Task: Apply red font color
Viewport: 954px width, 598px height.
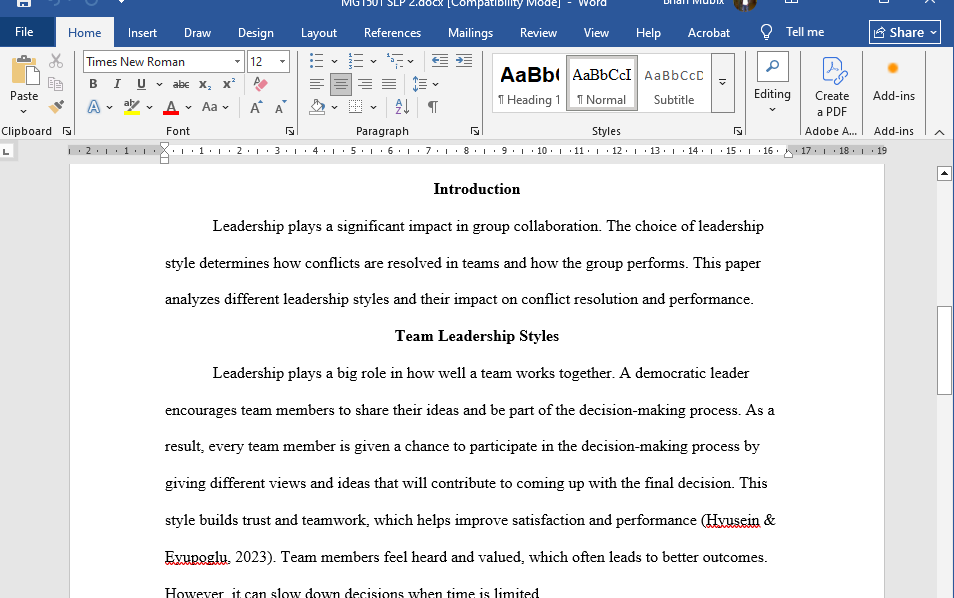Action: point(171,107)
